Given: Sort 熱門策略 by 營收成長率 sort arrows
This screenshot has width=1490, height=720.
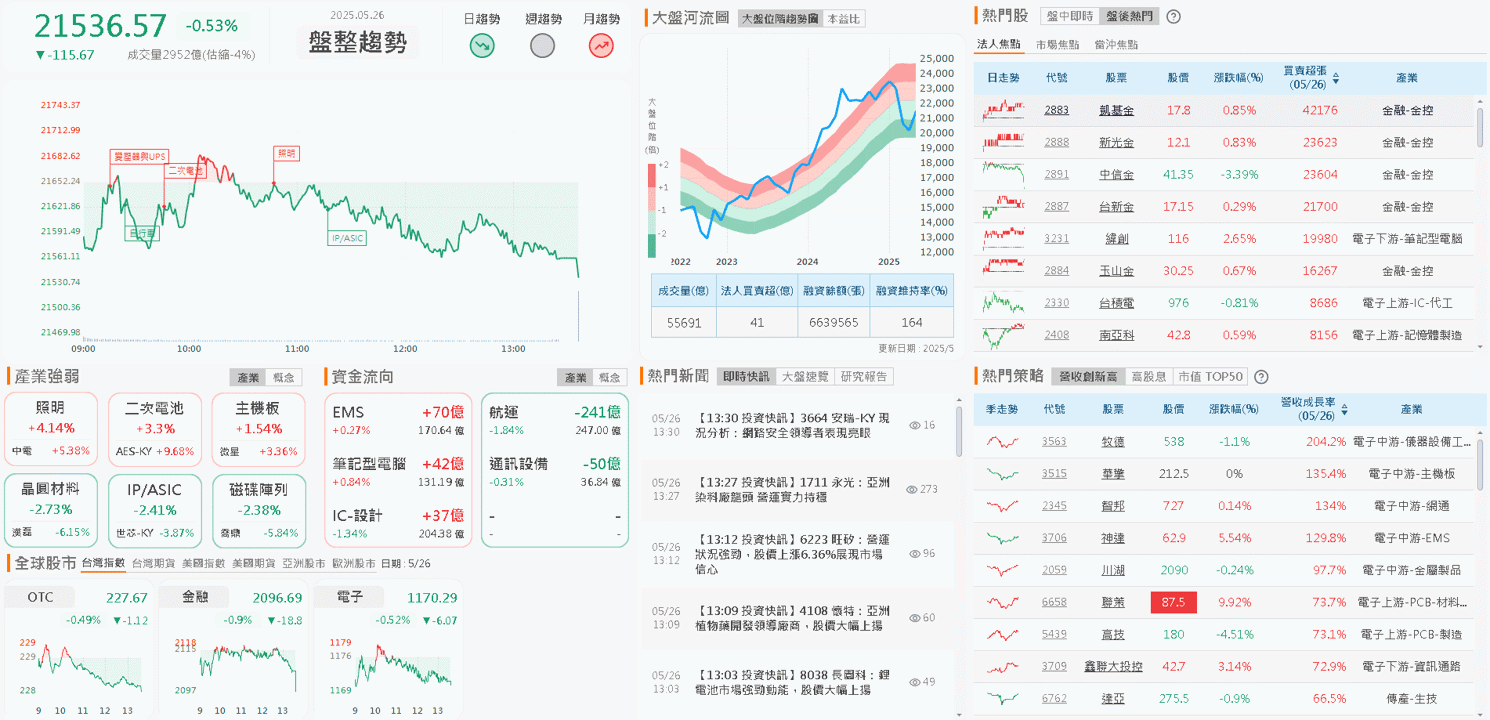Looking at the screenshot, I should point(1344,409).
